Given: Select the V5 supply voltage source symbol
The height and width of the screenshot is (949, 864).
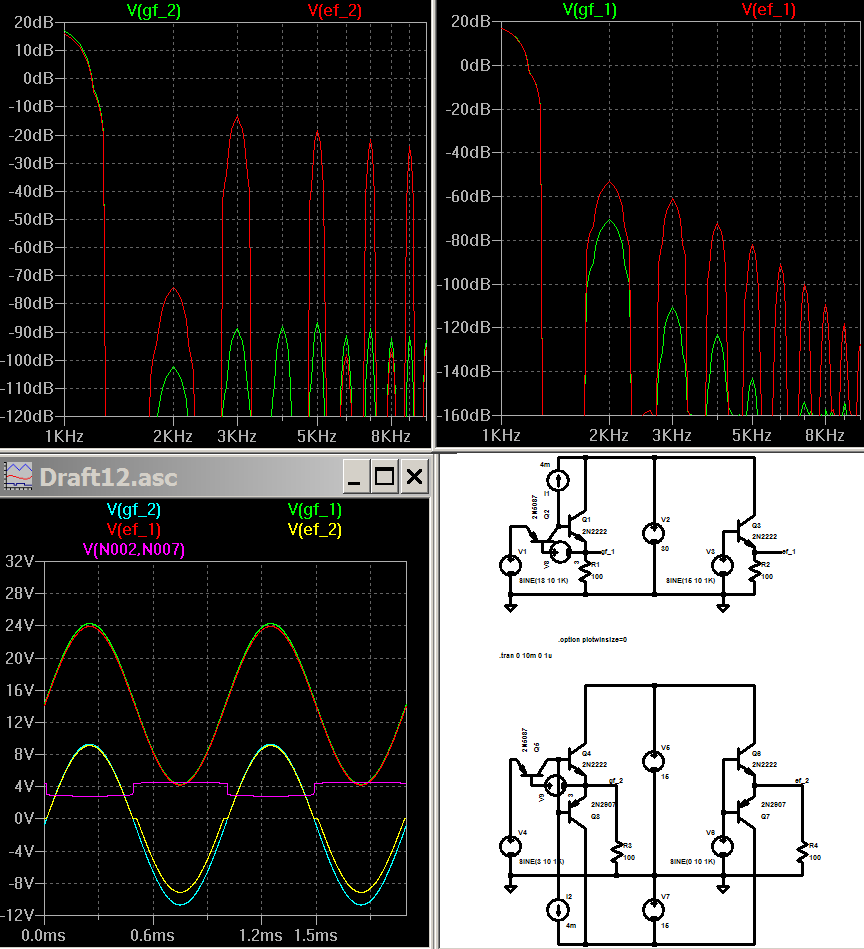Looking at the screenshot, I should click(x=653, y=761).
